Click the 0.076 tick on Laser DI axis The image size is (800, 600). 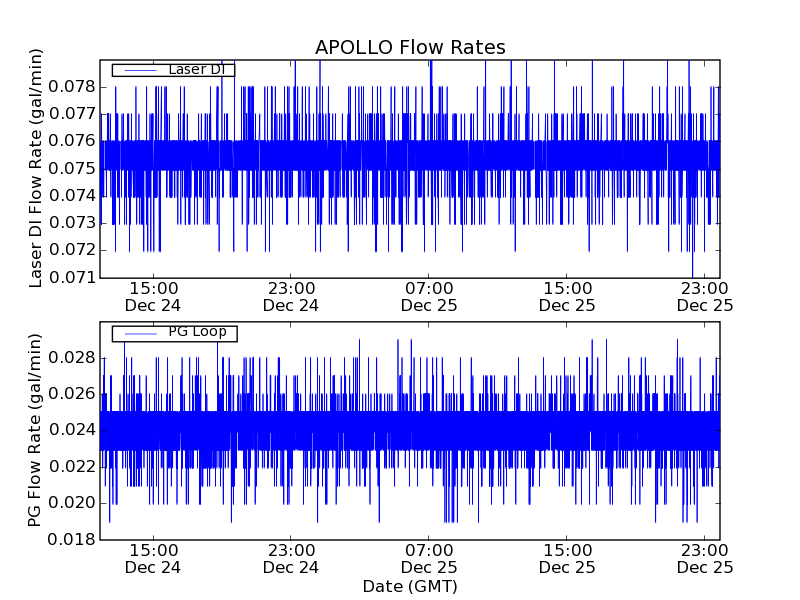[72, 141]
